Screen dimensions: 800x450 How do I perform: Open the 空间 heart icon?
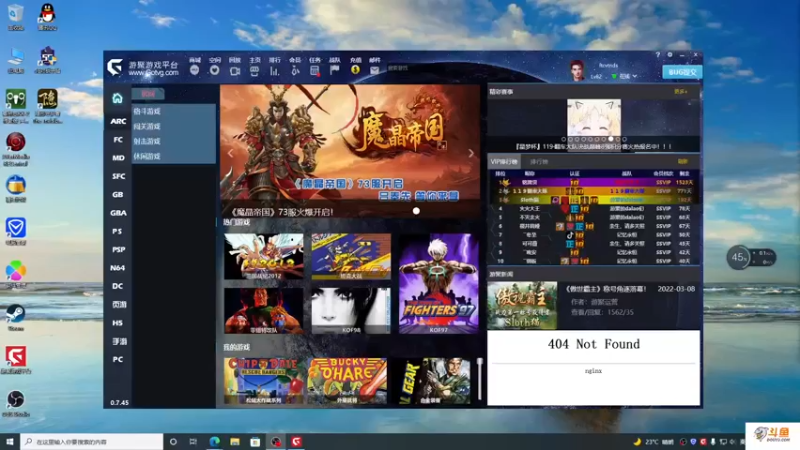click(214, 70)
